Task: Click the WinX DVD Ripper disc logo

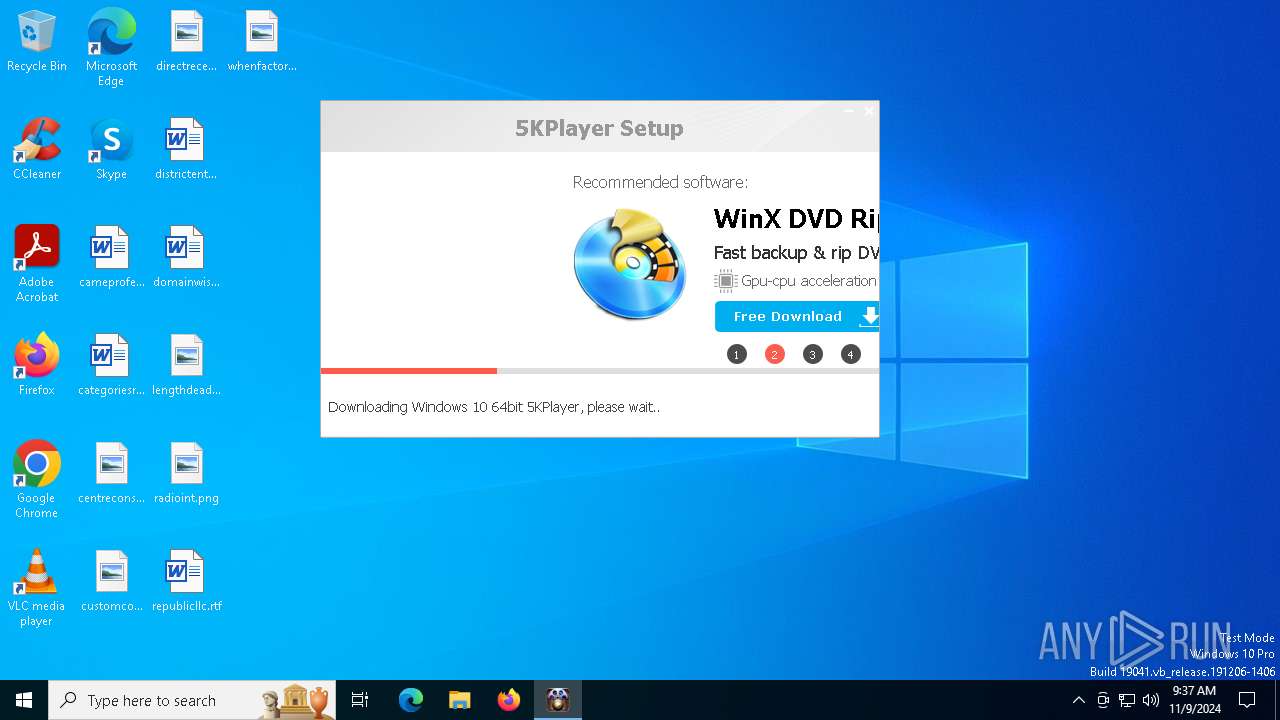Action: coord(630,264)
